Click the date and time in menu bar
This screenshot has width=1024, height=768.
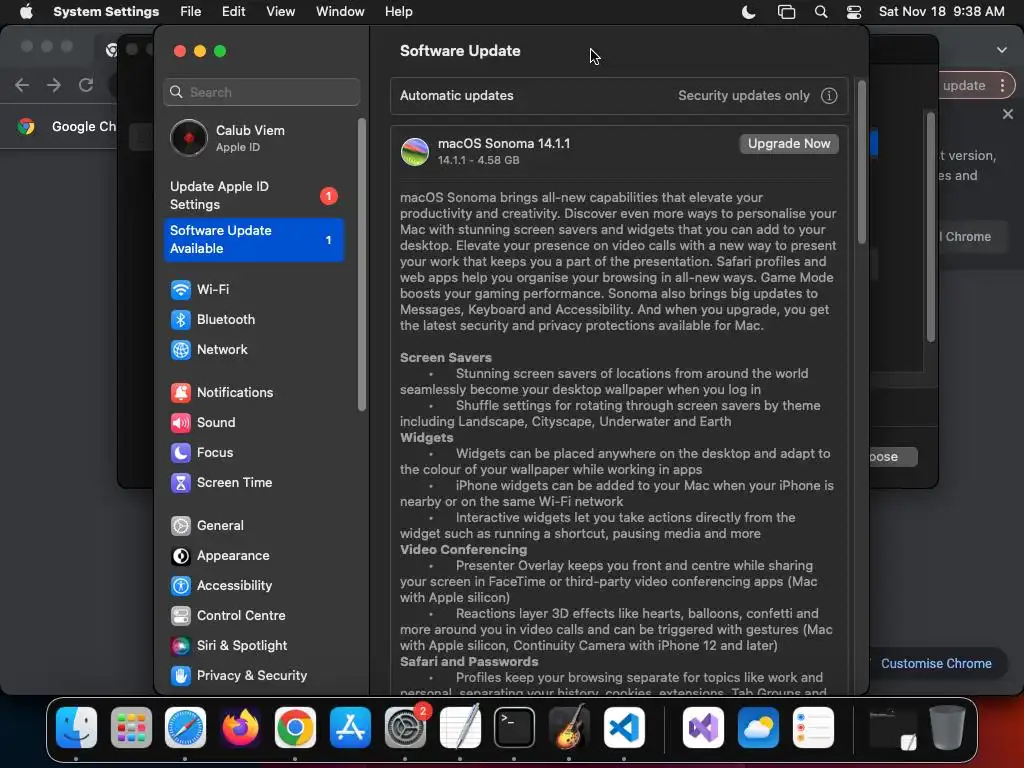click(941, 12)
